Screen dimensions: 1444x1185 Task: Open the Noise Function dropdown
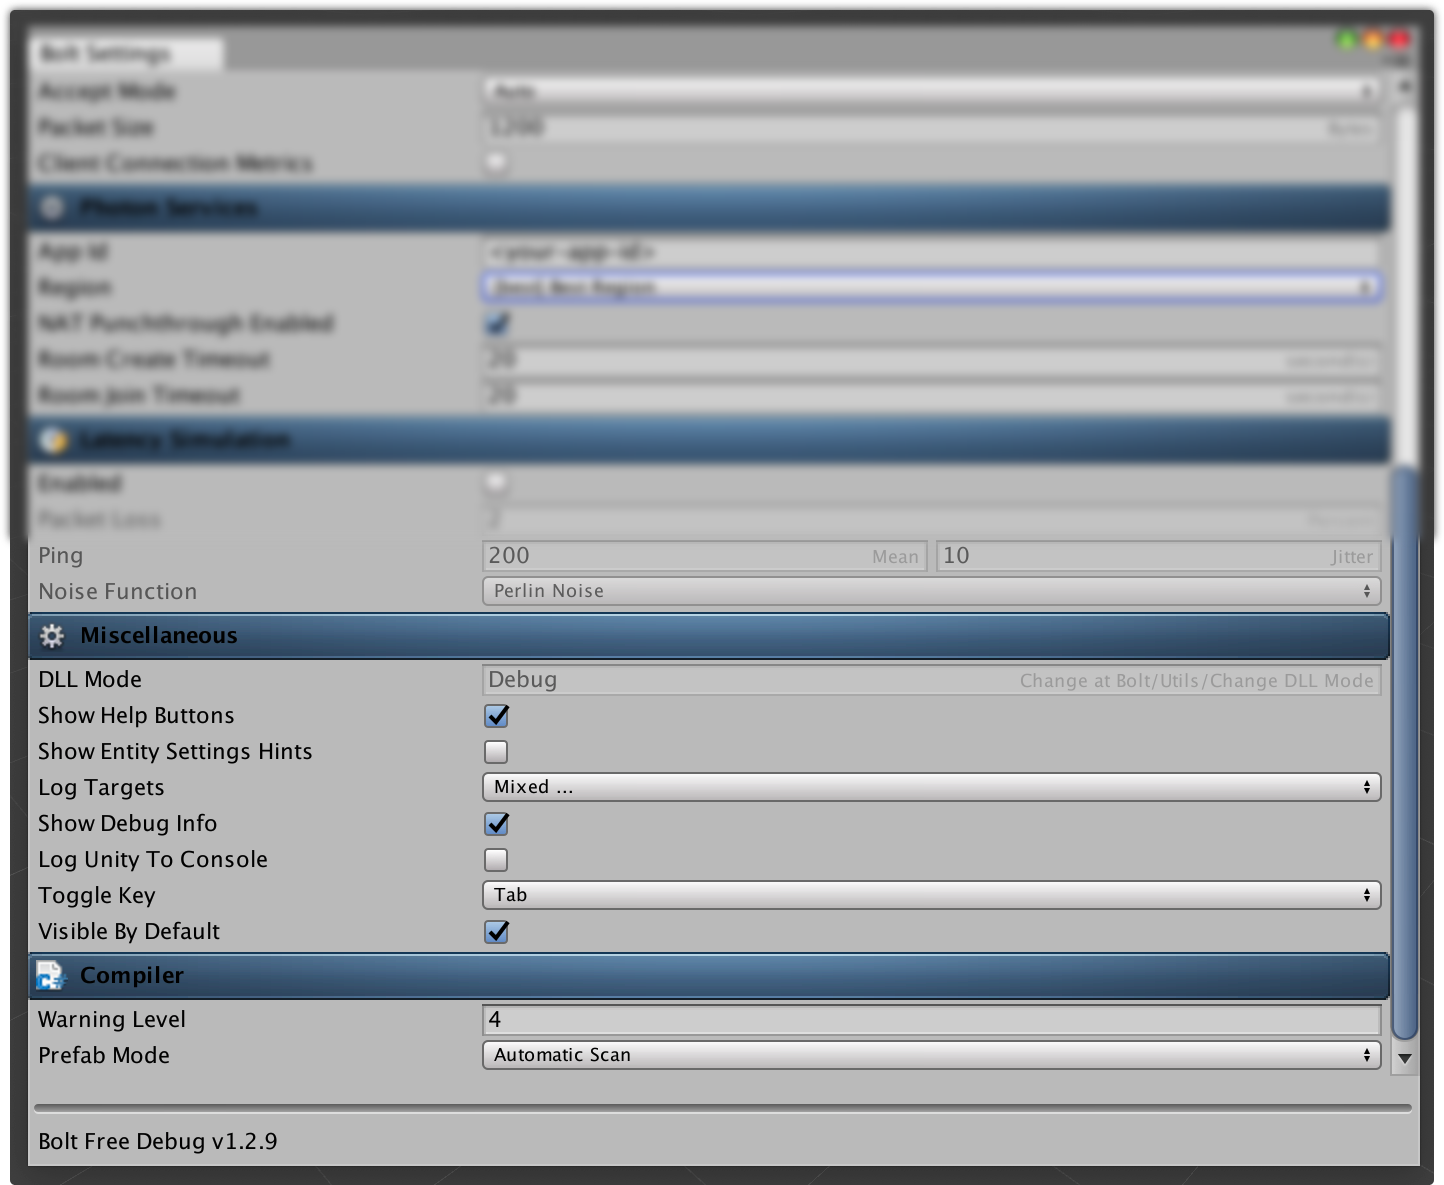click(x=931, y=591)
